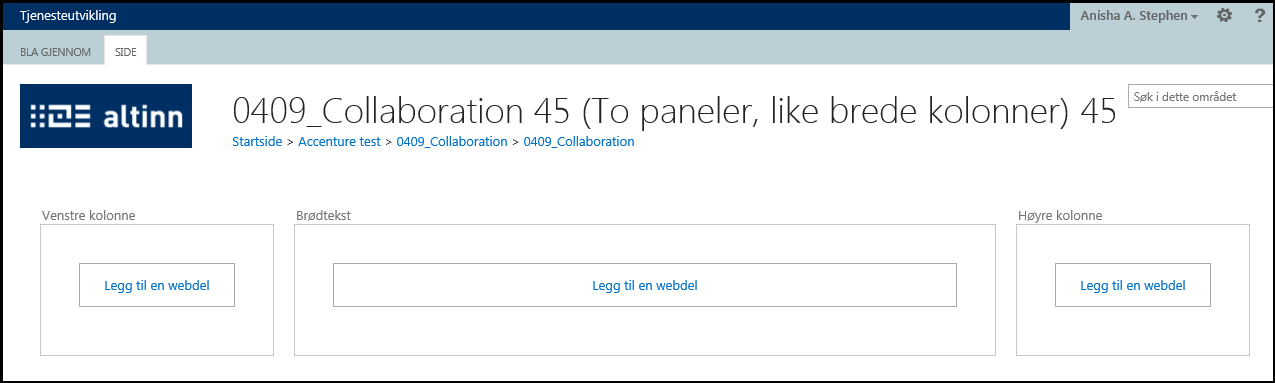Viewport: 1275px width, 383px height.
Task: Open first 0409_Collaboration breadcrumb link
Action: pyautogui.click(x=452, y=142)
